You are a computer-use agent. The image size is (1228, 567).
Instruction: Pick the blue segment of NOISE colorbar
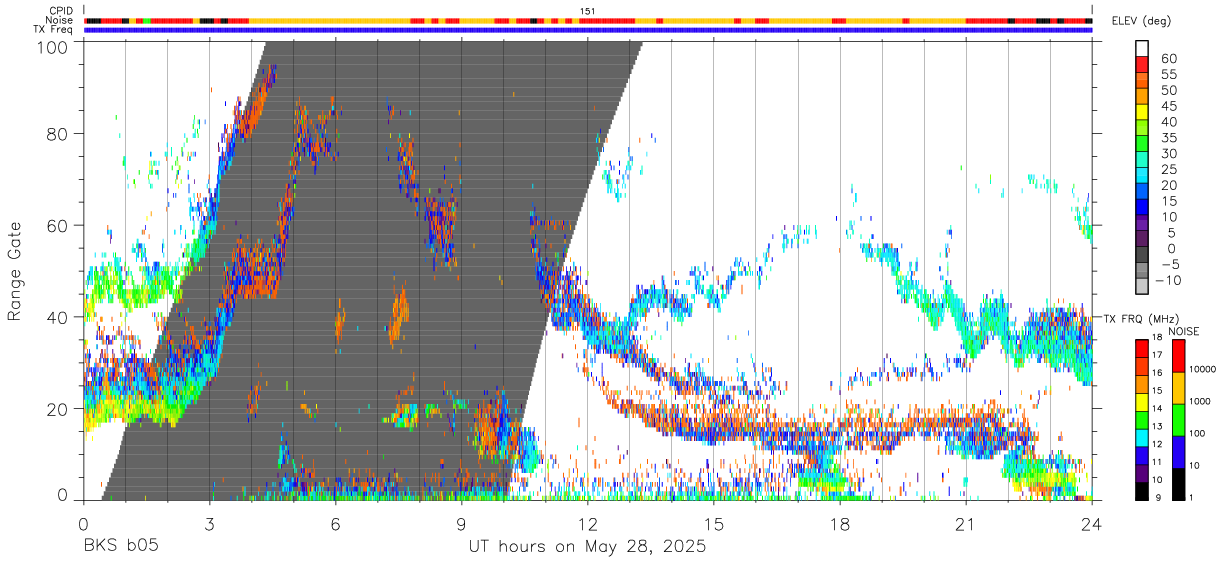coord(1177,451)
